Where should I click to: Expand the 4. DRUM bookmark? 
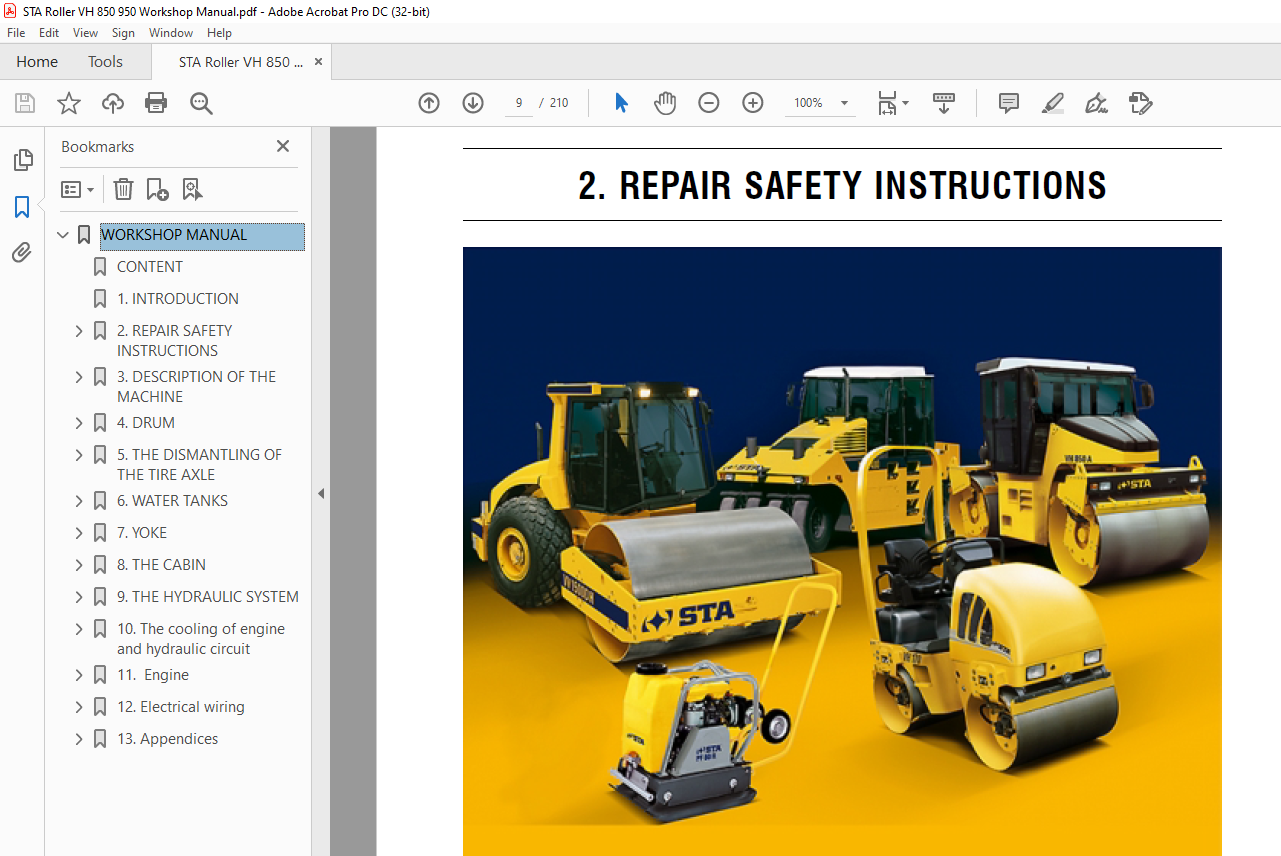tap(79, 423)
